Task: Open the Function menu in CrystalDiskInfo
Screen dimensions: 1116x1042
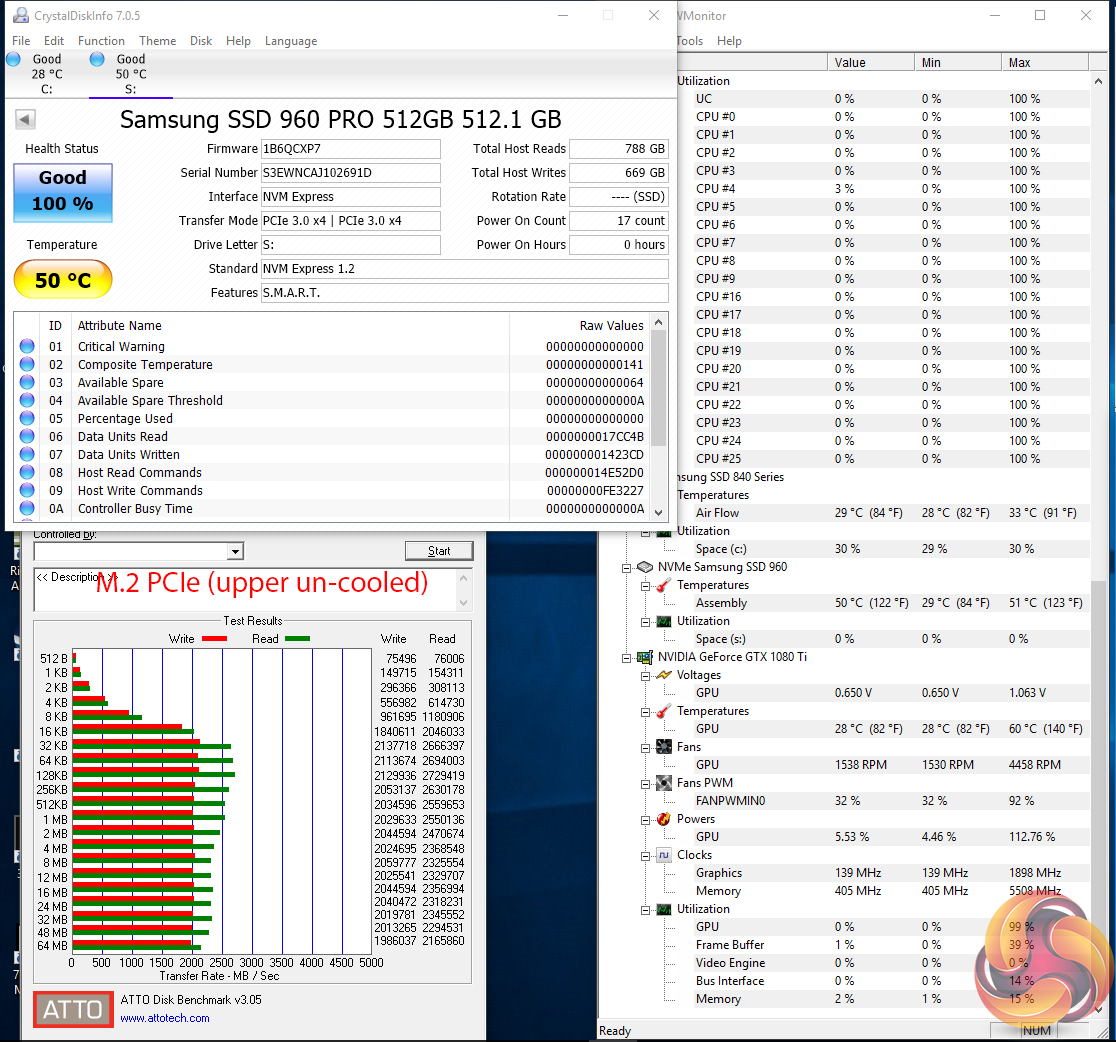Action: [101, 41]
